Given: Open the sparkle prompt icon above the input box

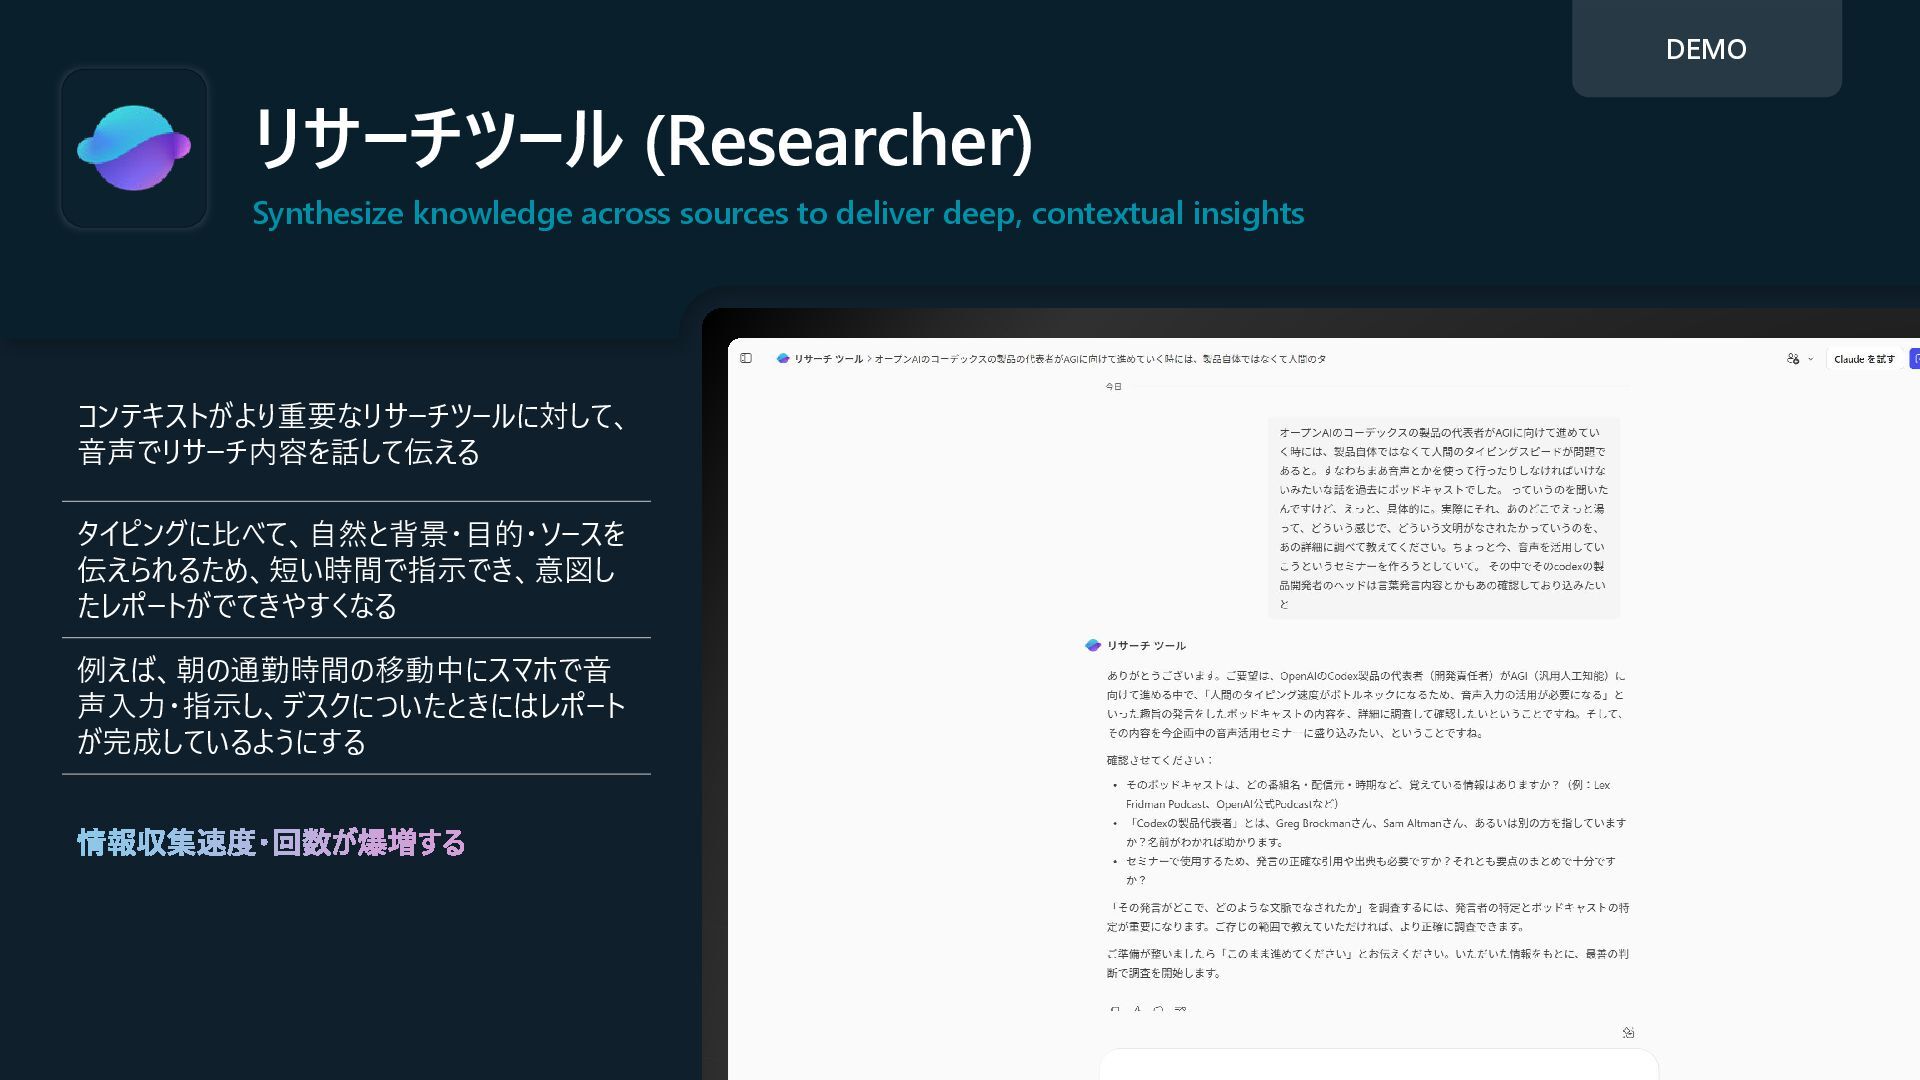Looking at the screenshot, I should [x=1628, y=1033].
